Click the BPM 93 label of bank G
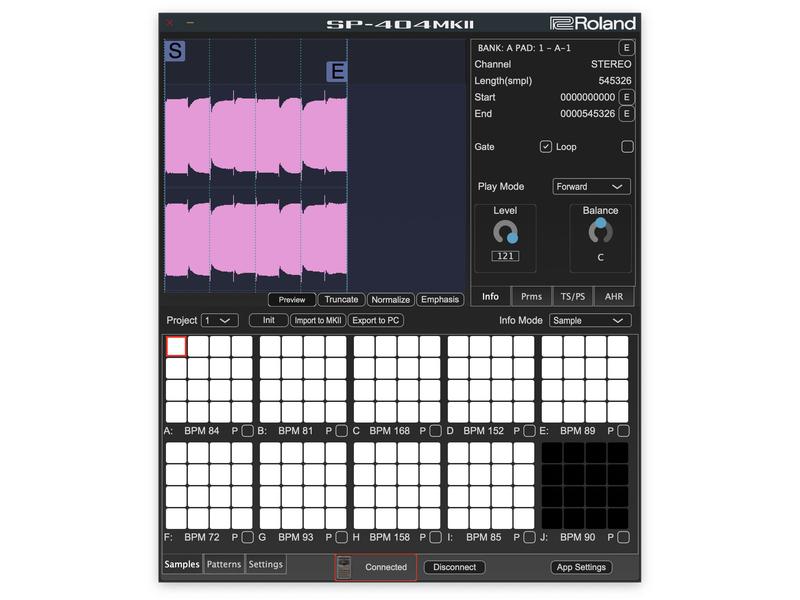 point(295,537)
